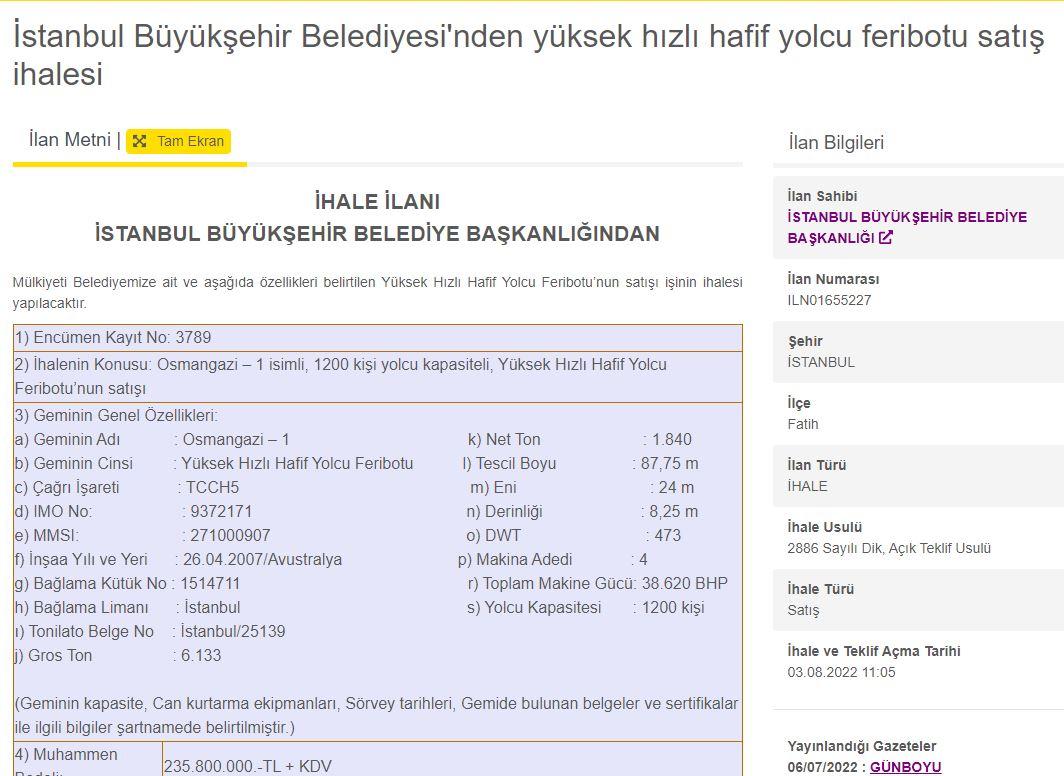The height and width of the screenshot is (776, 1064).
Task: Click the Şehir value İSTANBUL
Action: [821, 362]
